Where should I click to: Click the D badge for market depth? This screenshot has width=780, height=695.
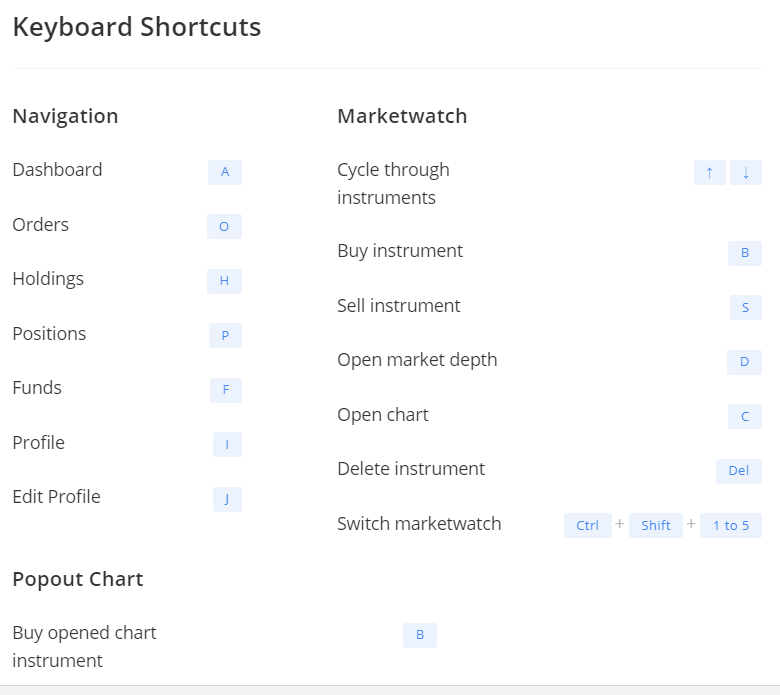[744, 362]
